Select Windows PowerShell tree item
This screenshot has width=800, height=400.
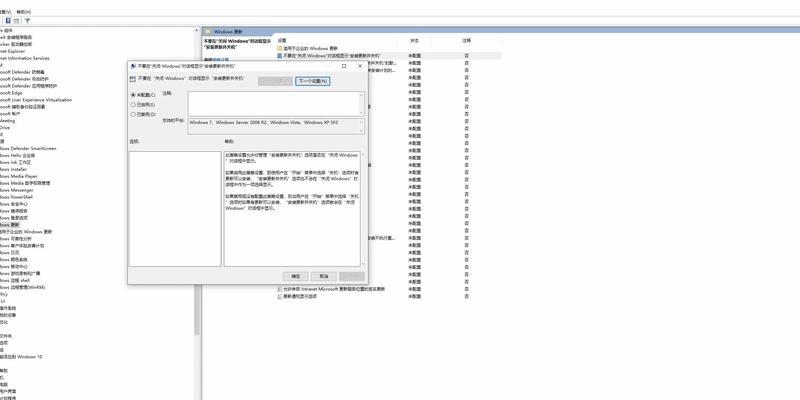point(16,197)
